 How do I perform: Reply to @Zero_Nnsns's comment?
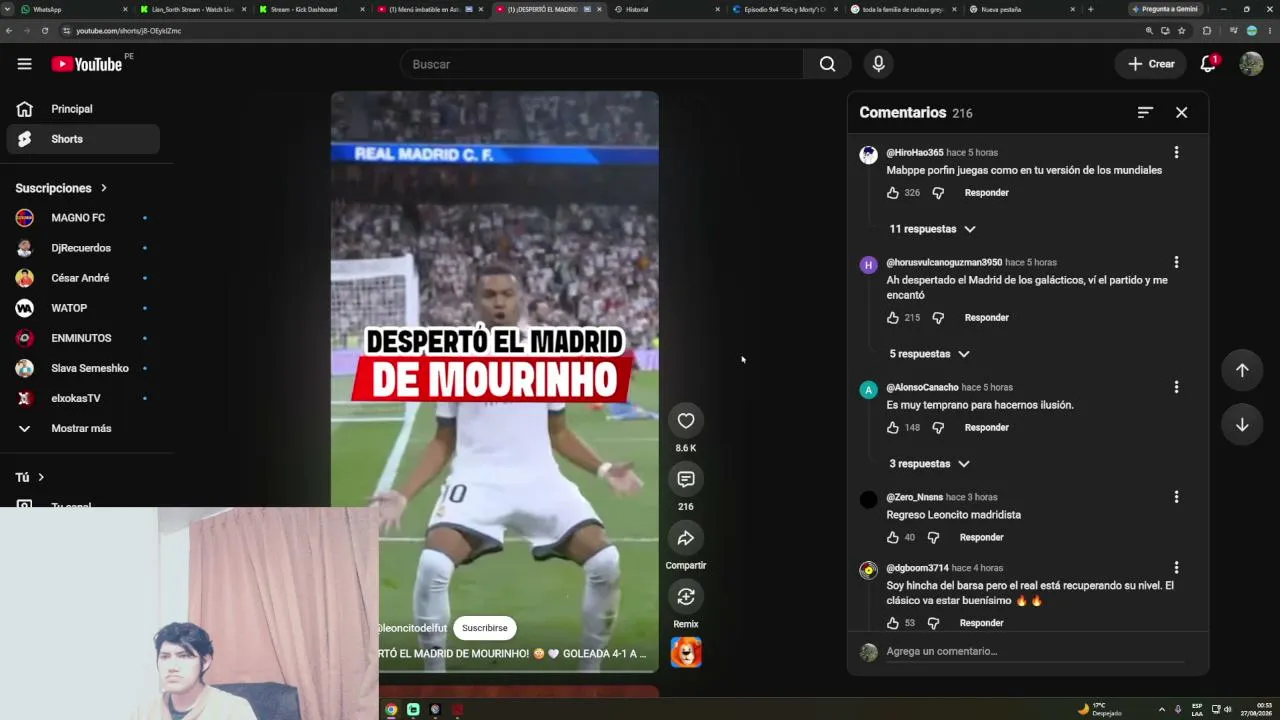pyautogui.click(x=982, y=538)
